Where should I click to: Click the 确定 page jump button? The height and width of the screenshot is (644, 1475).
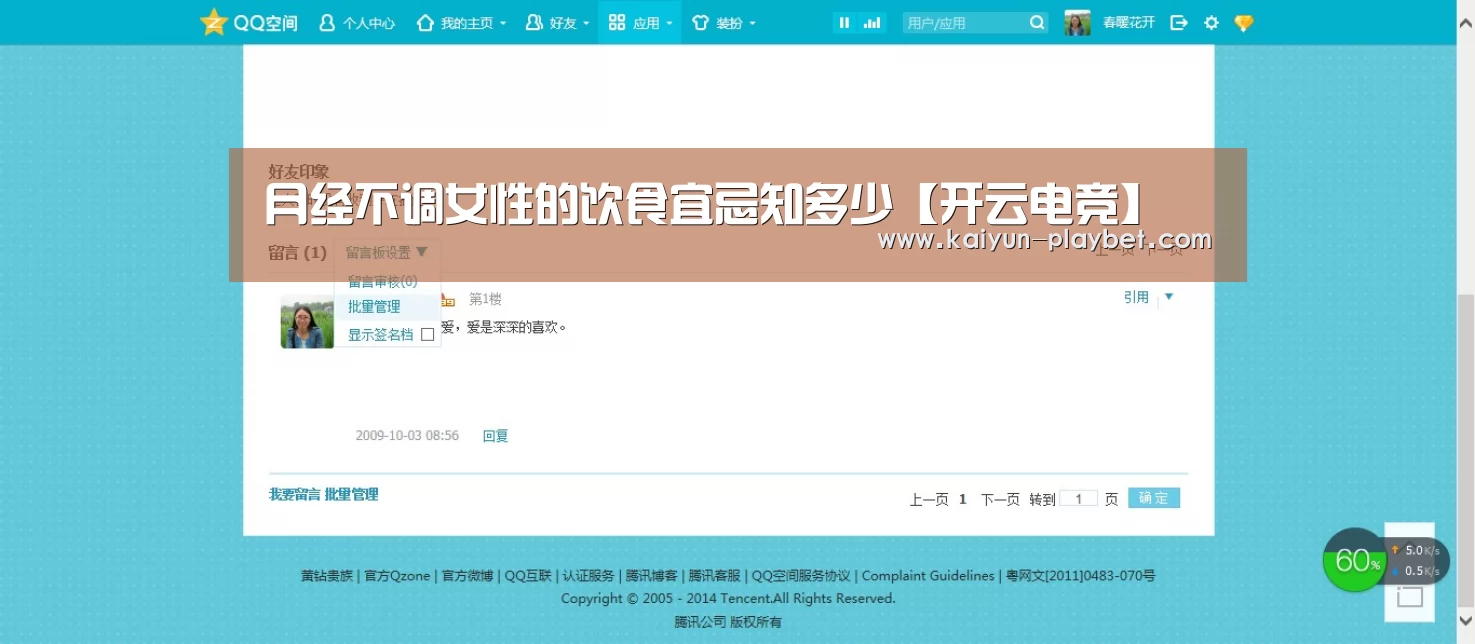[1154, 498]
